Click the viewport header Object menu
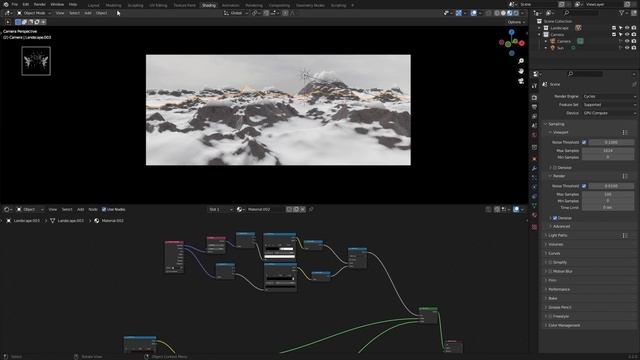Screen dimensions: 640x360 (101, 13)
